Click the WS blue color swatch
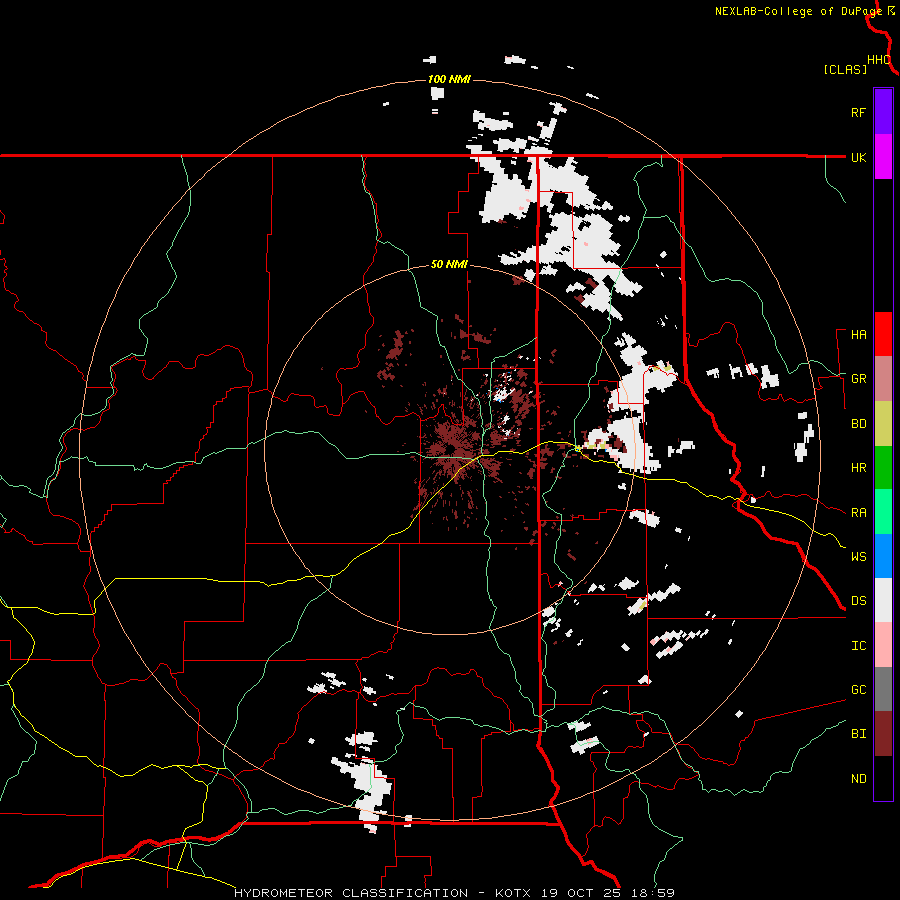The height and width of the screenshot is (900, 900). click(883, 556)
